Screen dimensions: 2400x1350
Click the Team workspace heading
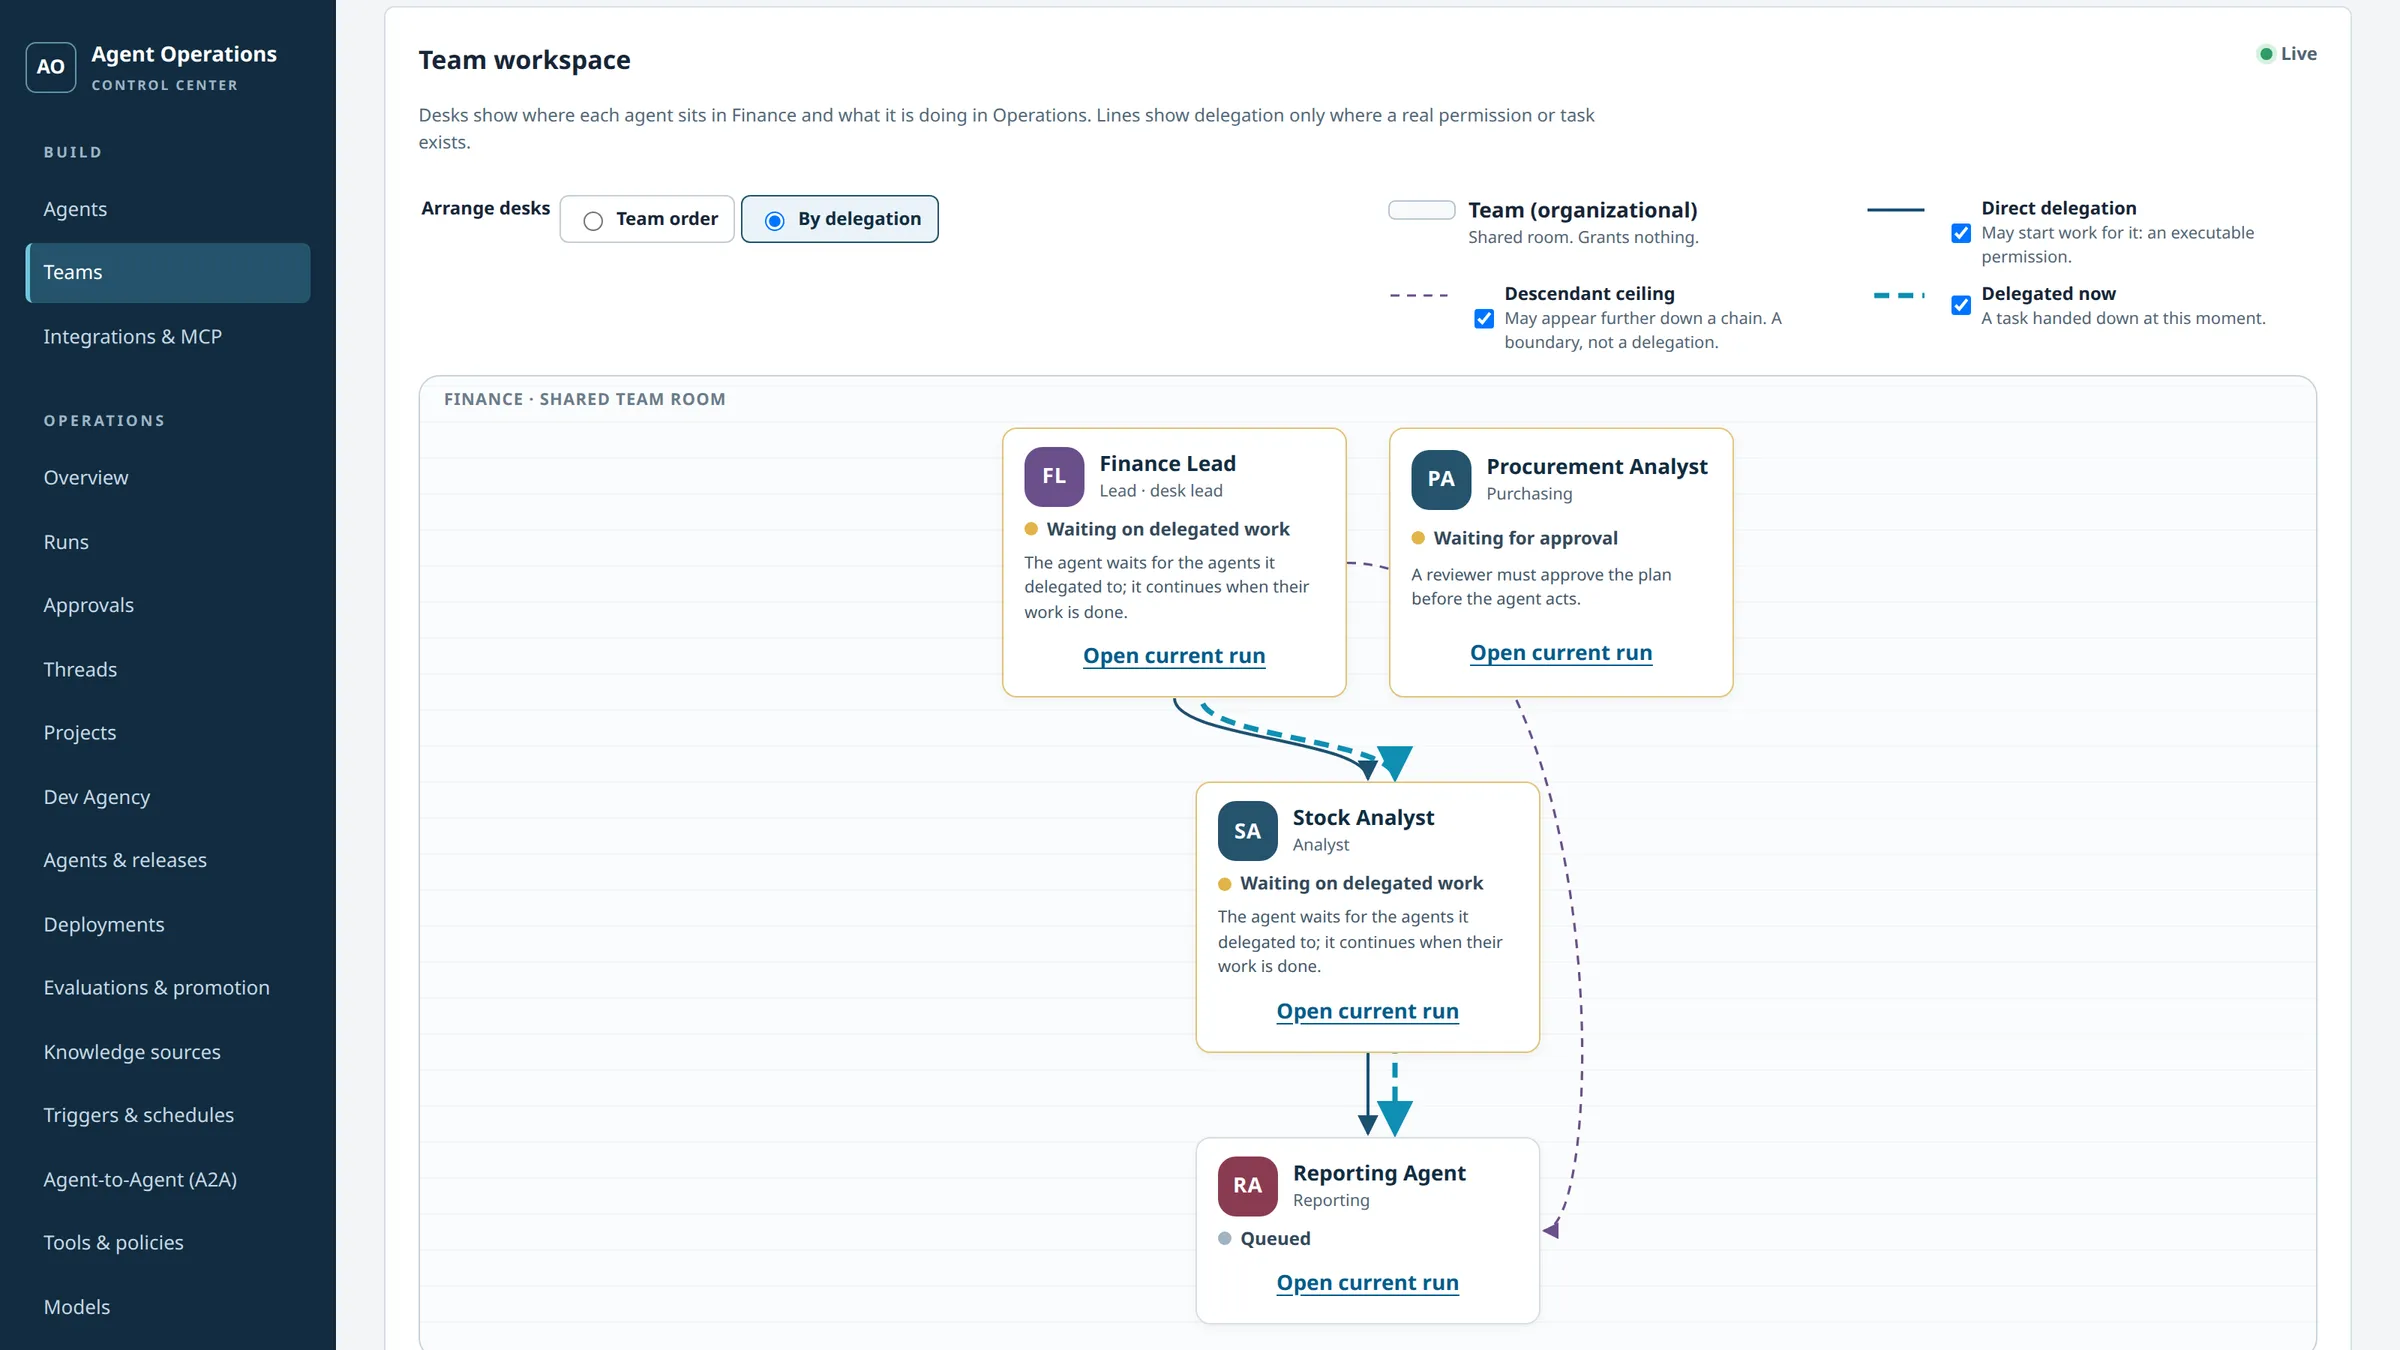[524, 60]
